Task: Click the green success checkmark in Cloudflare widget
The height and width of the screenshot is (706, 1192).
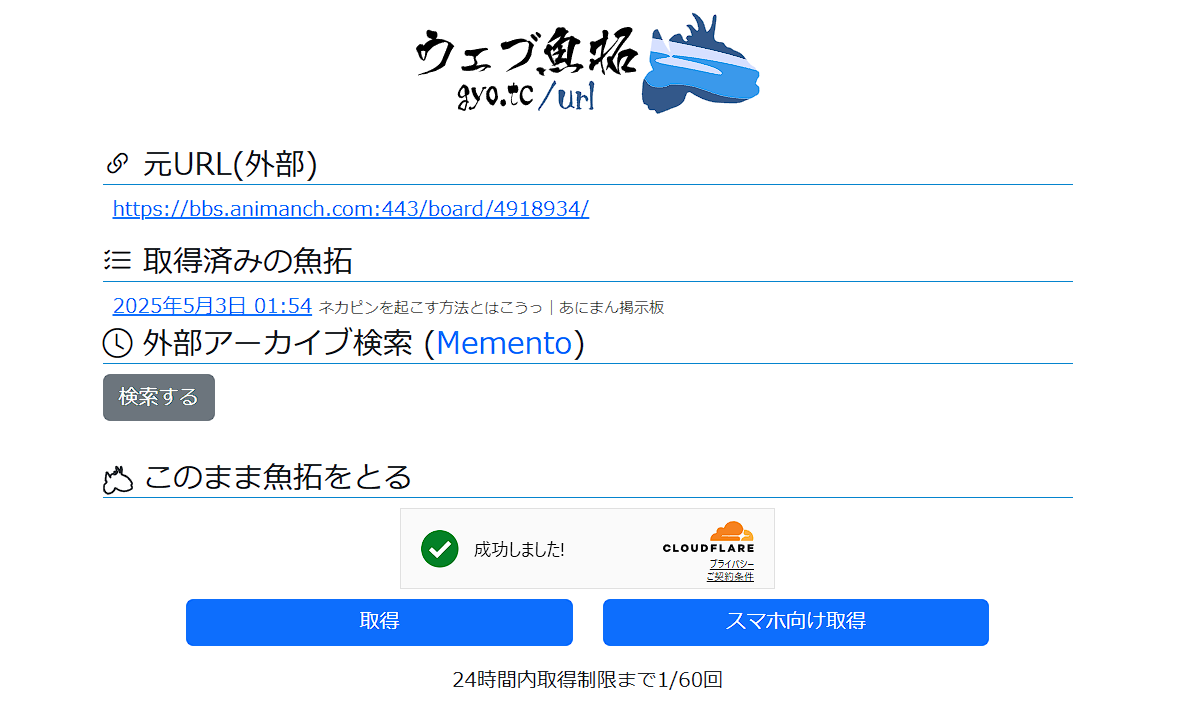Action: coord(440,548)
